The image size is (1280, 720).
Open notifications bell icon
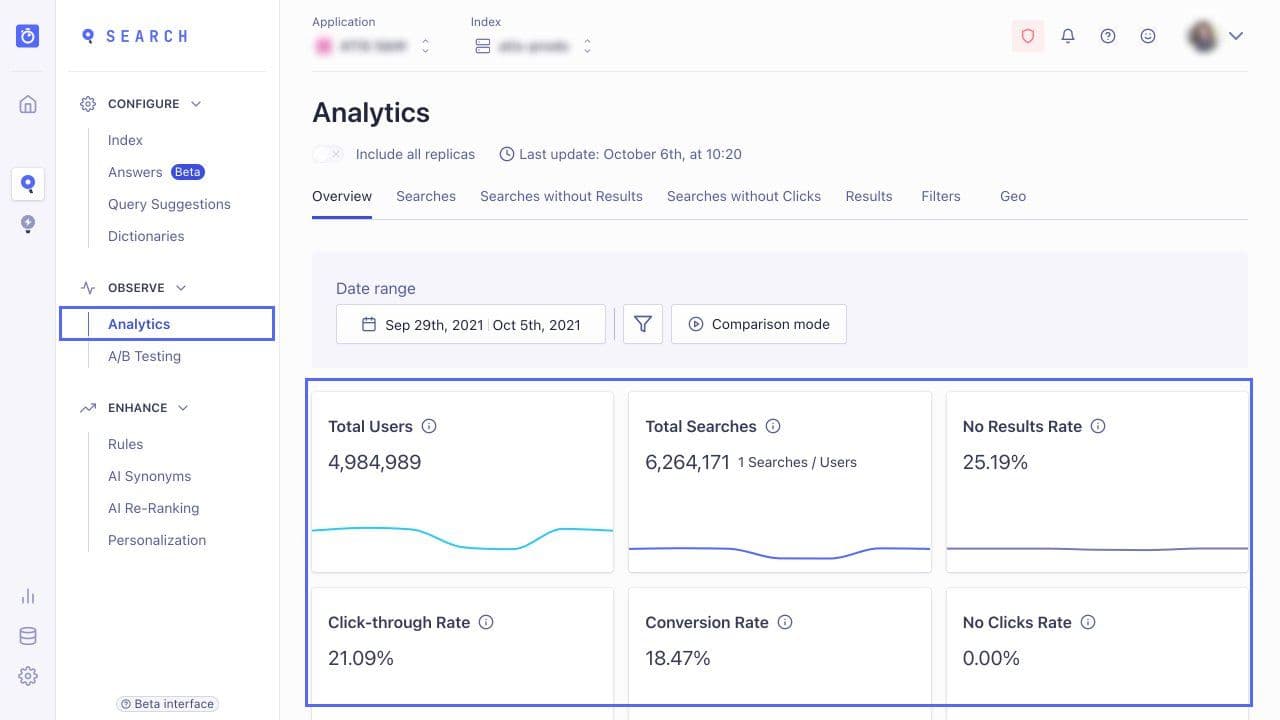coord(1068,36)
